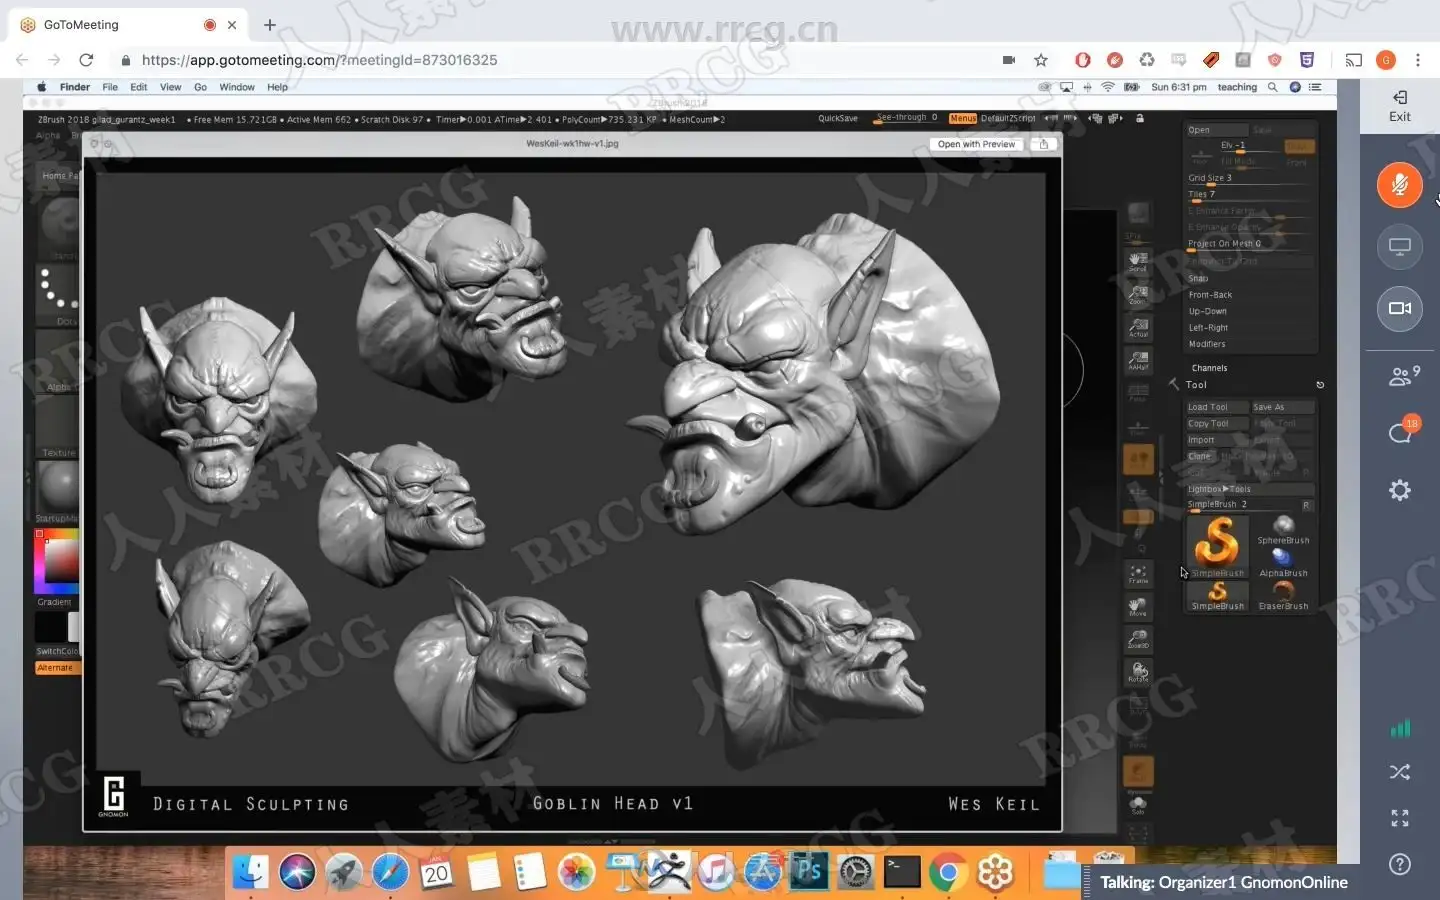Click the Quick Look share icon
Viewport: 1440px width, 900px height.
(x=1044, y=144)
